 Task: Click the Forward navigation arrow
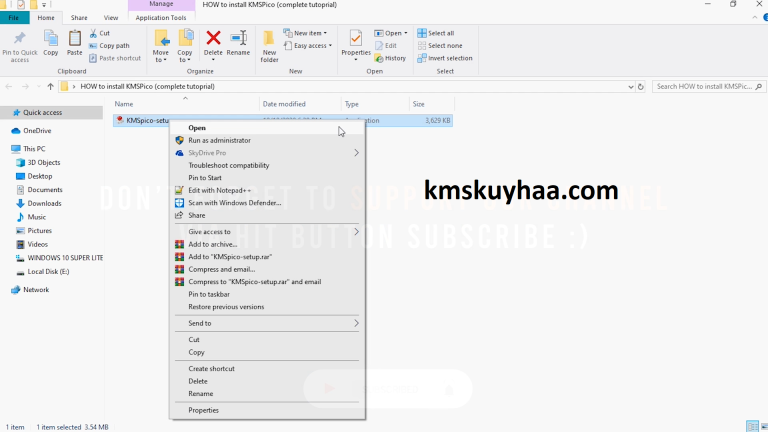coord(25,87)
